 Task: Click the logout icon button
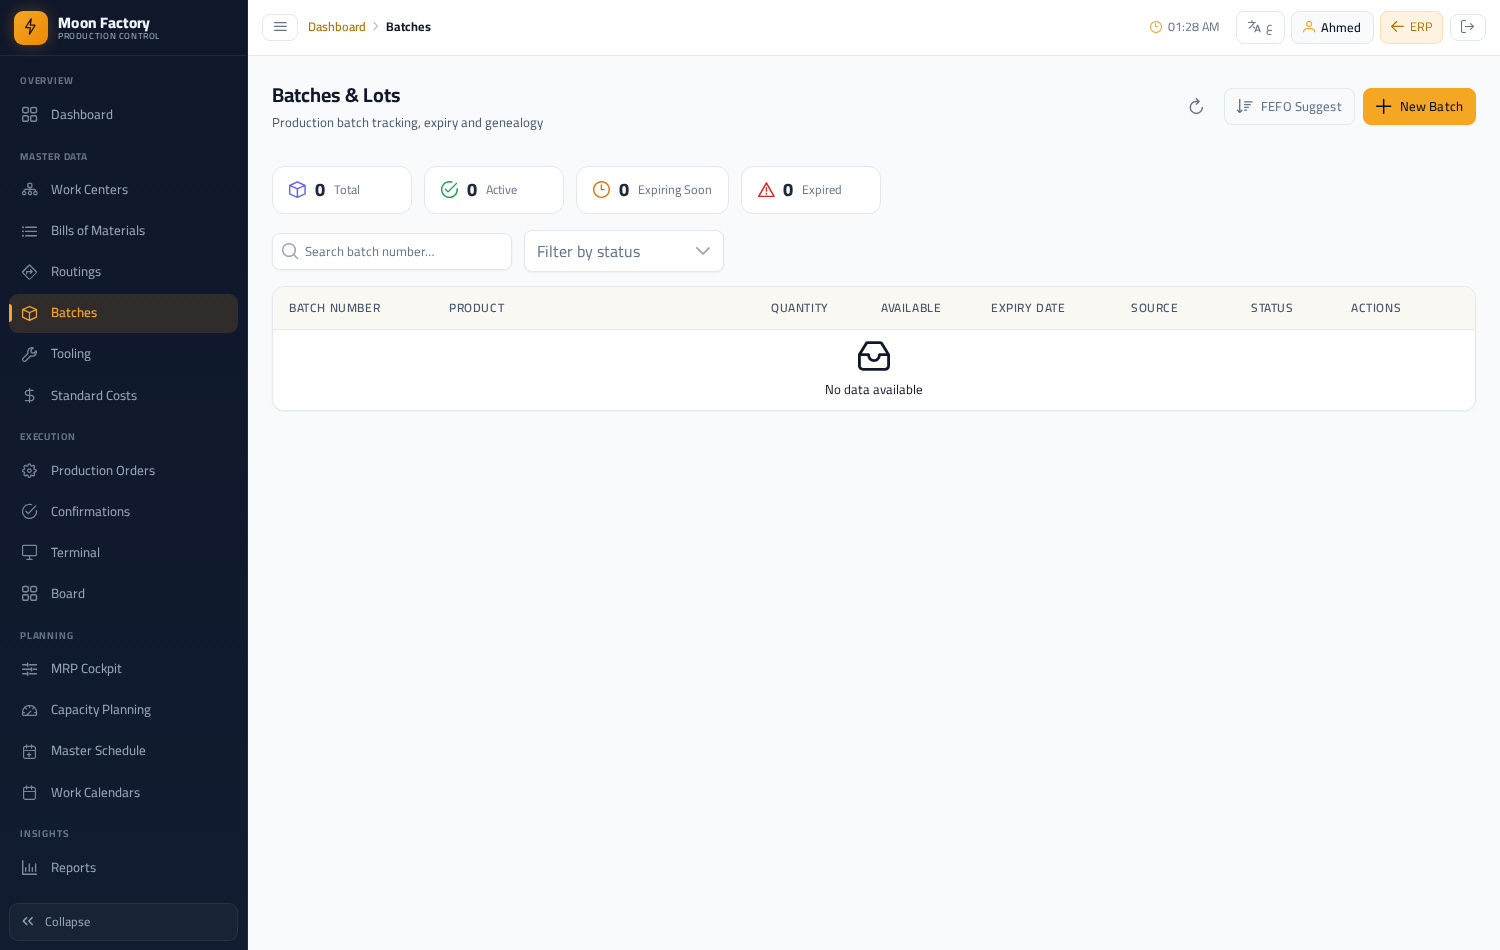1468,27
